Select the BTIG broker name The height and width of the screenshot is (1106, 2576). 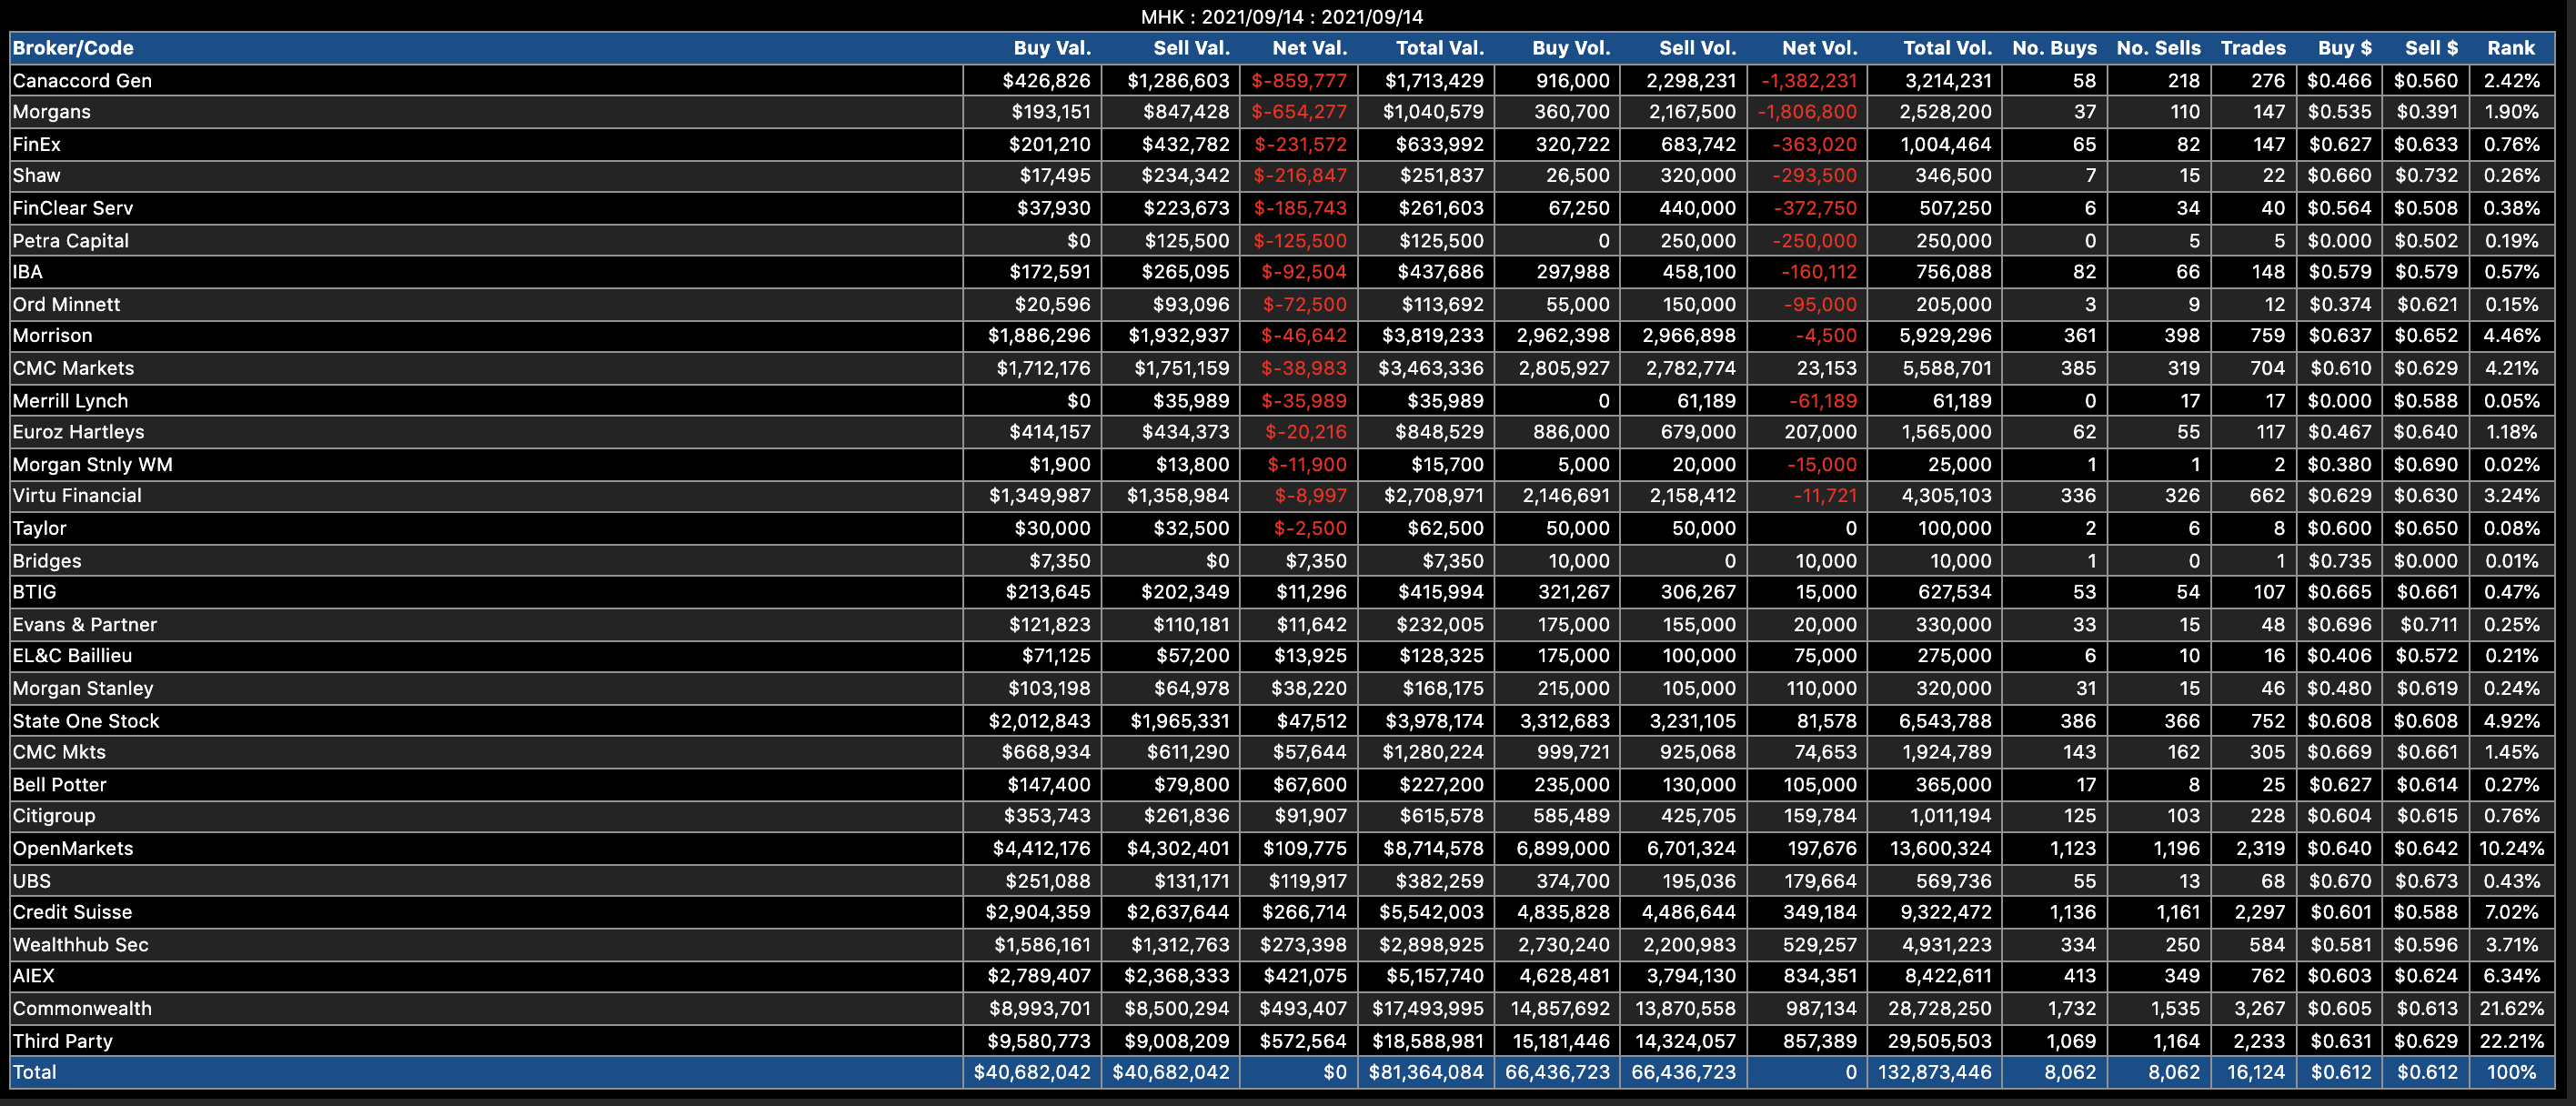click(x=34, y=592)
